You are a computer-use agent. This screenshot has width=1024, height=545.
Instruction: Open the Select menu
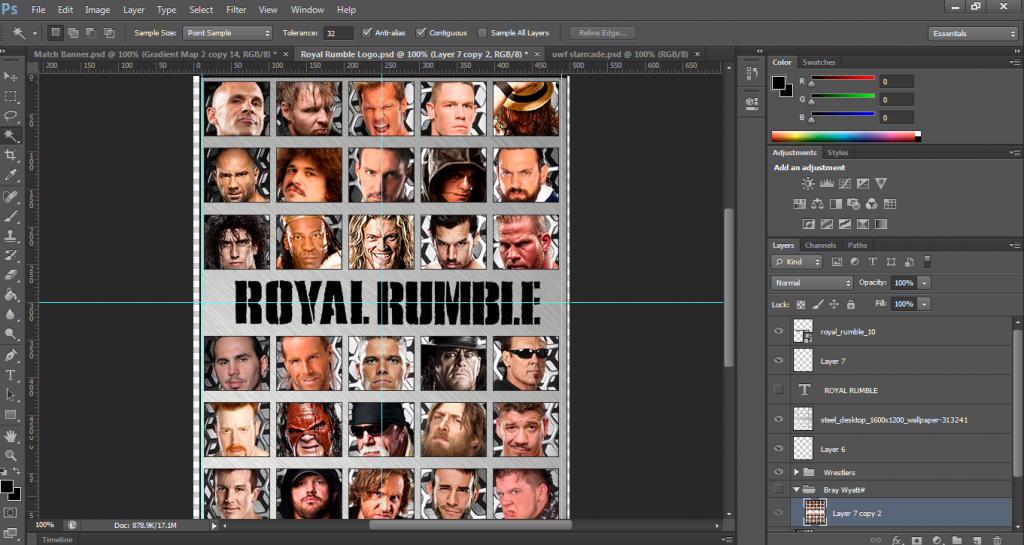[x=201, y=10]
